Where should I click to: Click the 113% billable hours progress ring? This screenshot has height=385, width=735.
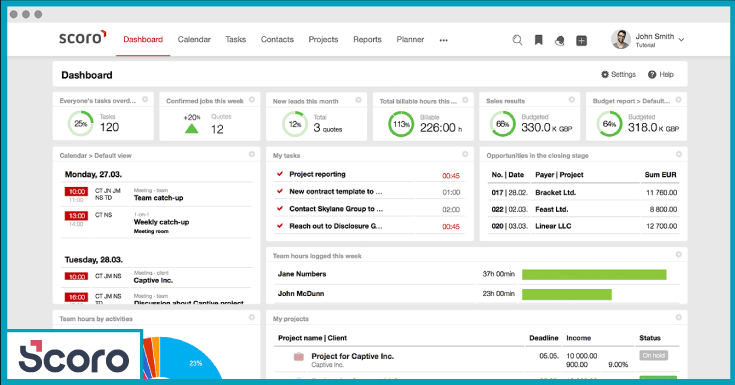[x=401, y=124]
